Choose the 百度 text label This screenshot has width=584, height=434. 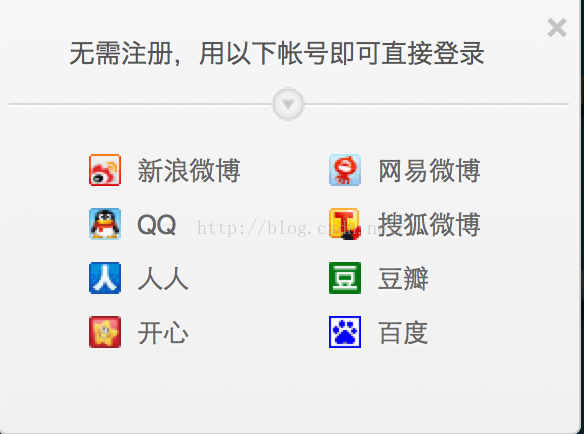[x=403, y=332]
